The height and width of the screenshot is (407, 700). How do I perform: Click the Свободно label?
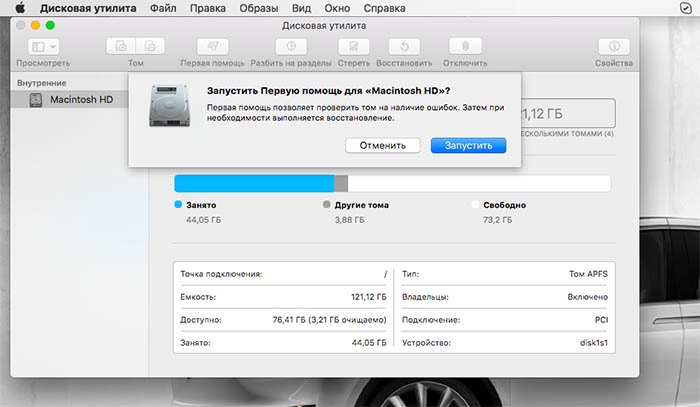(504, 205)
